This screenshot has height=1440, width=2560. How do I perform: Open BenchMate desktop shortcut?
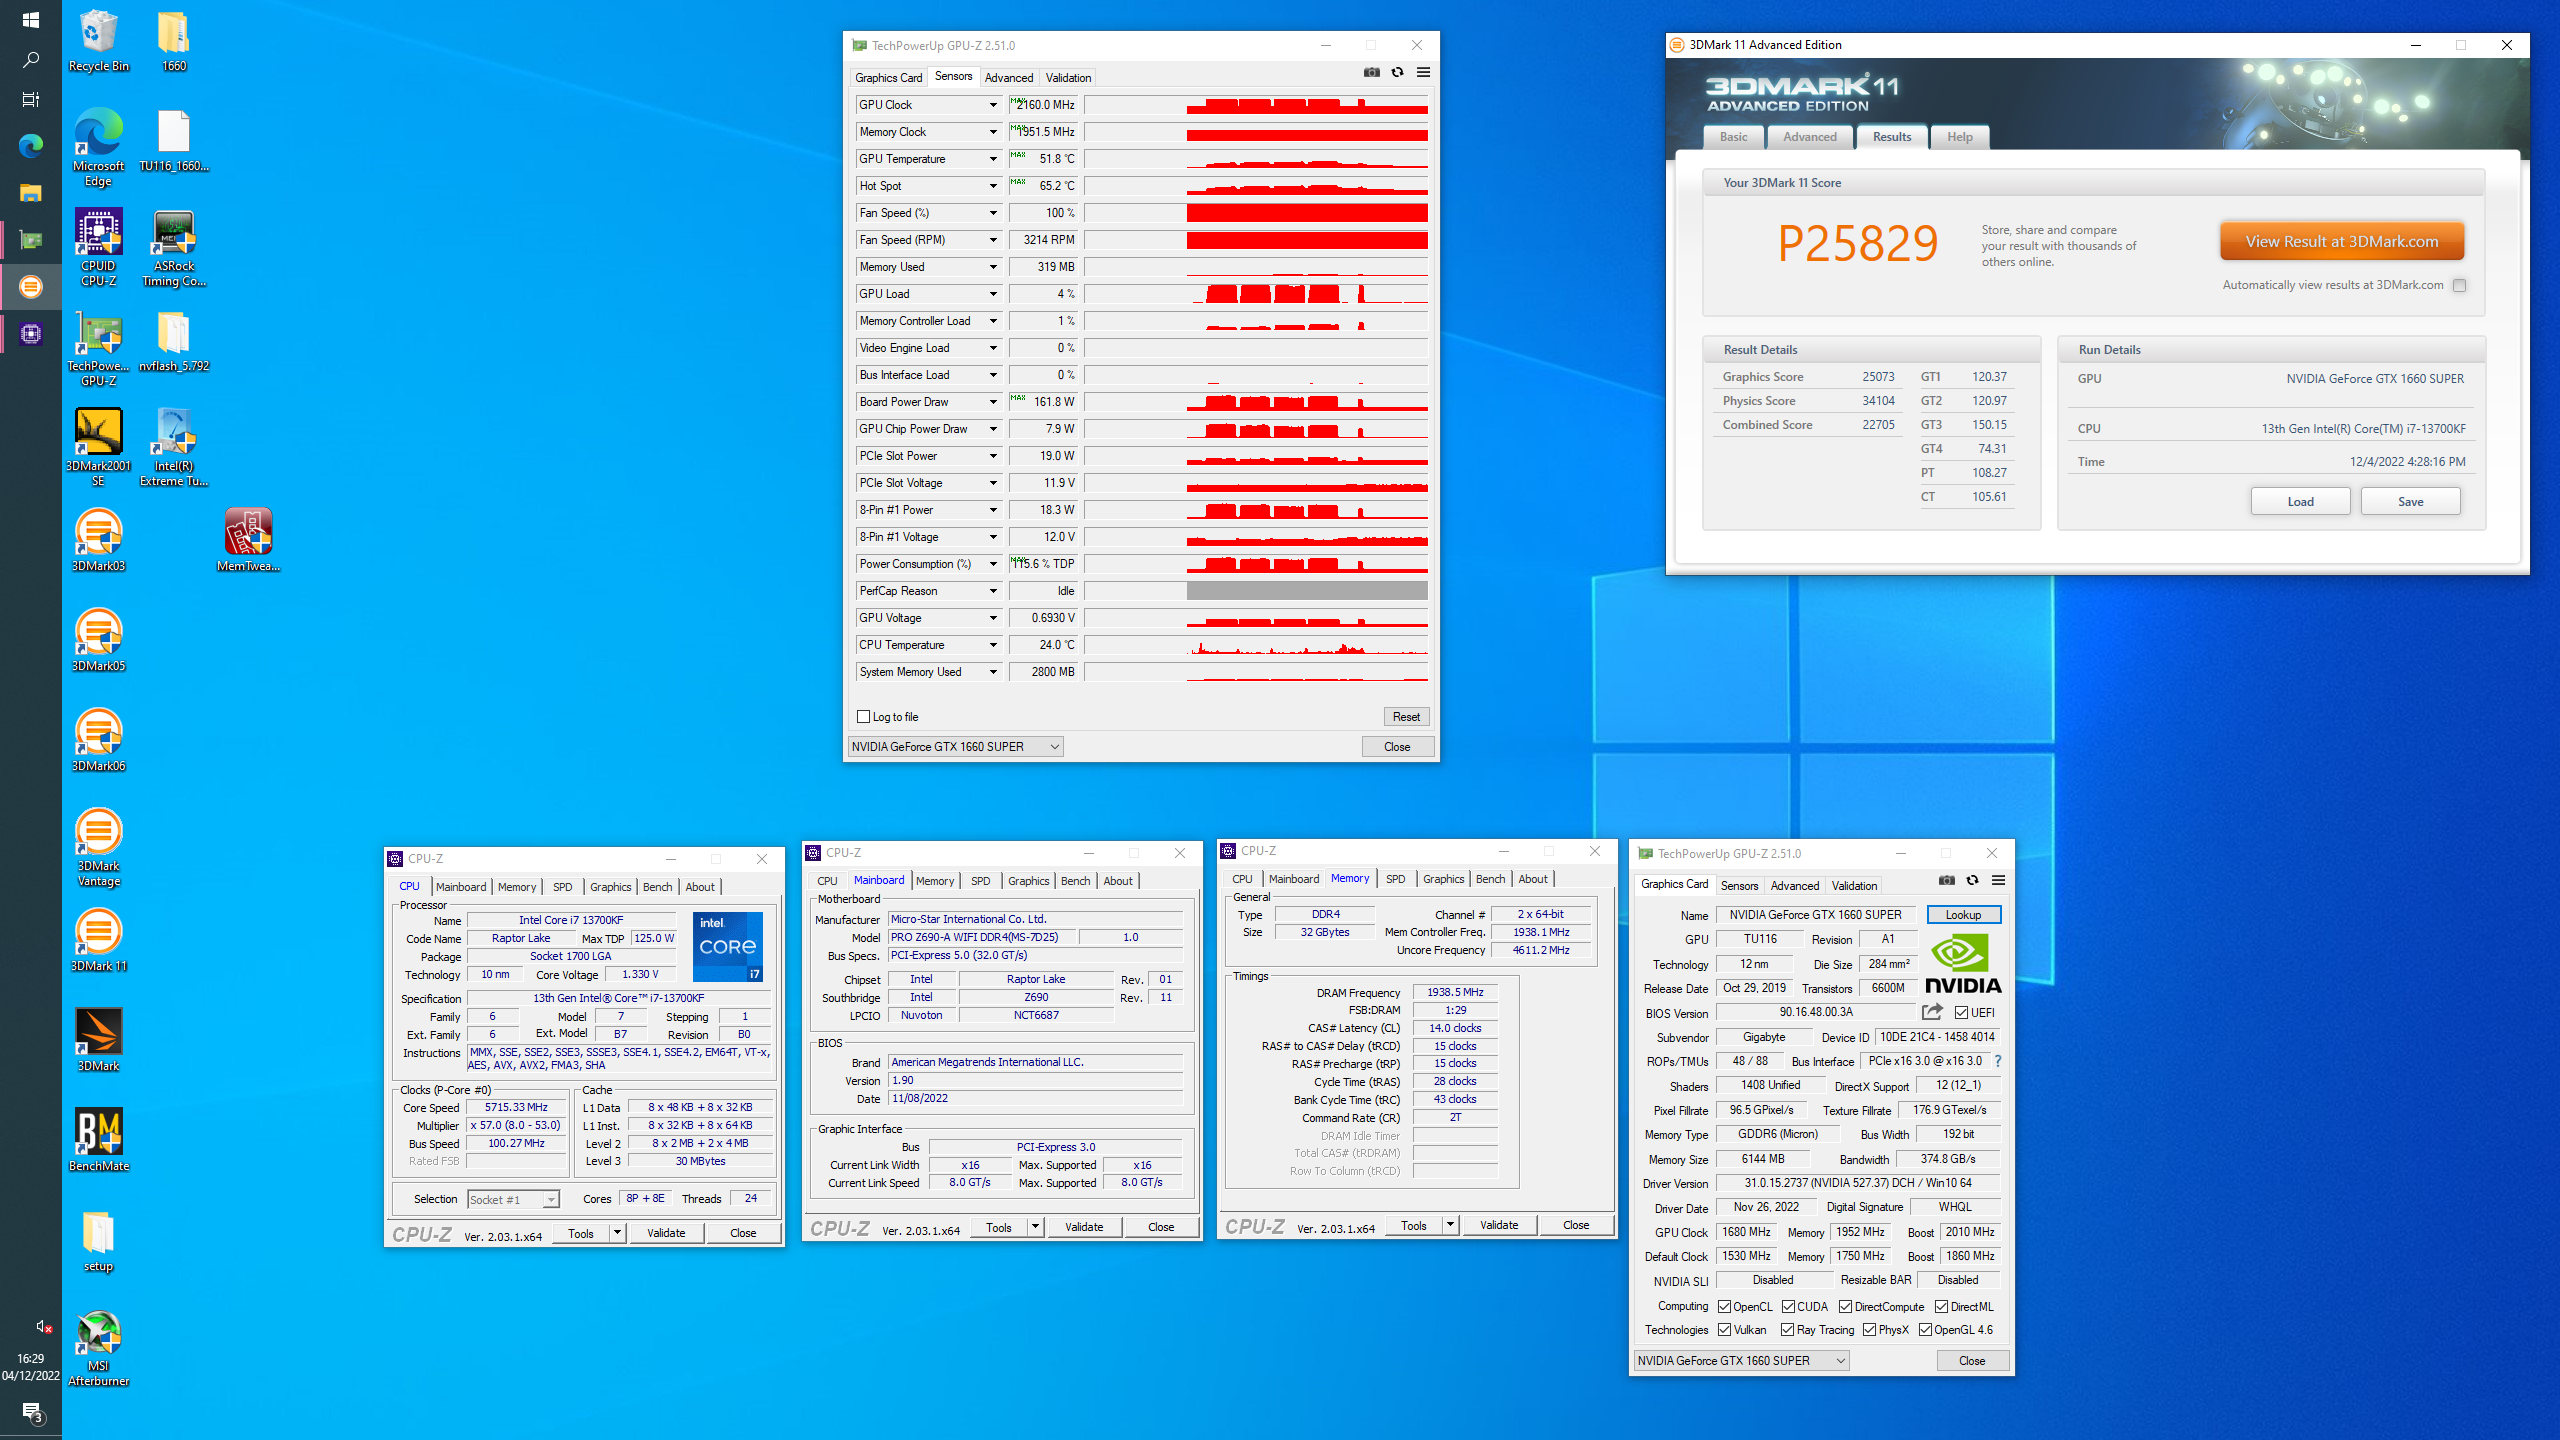(98, 1141)
